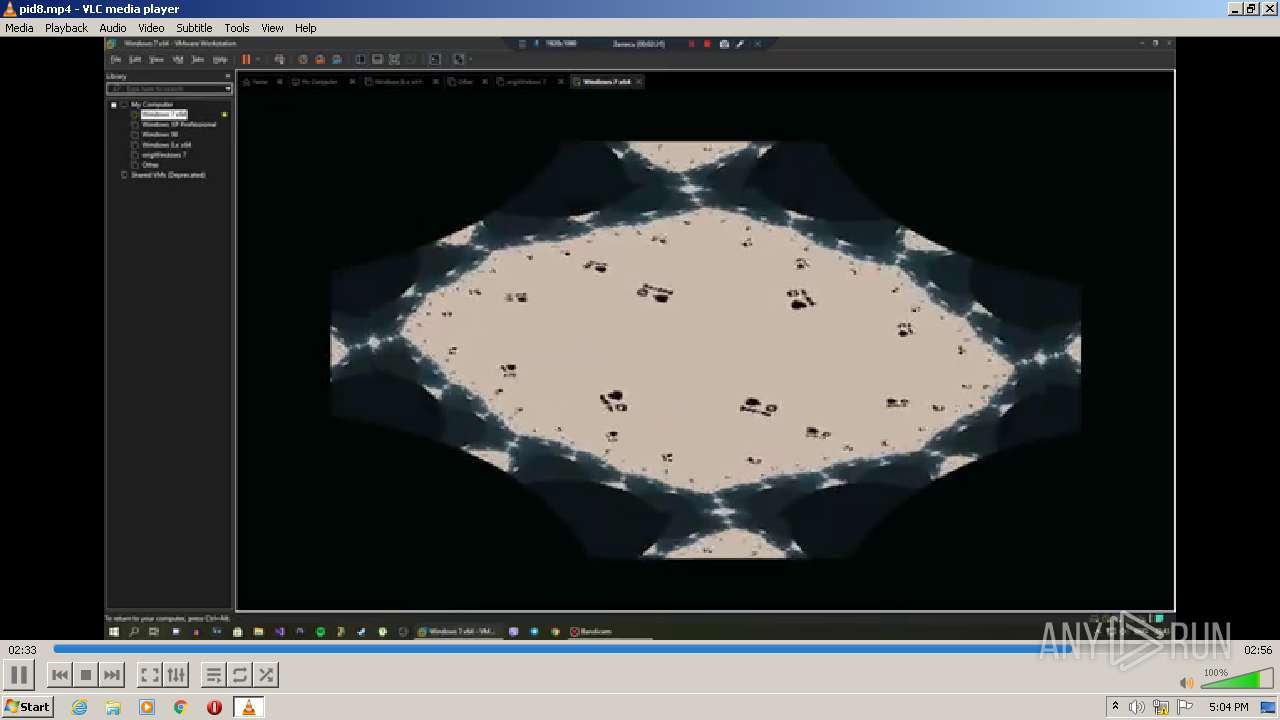Open the Video menu
Screen dimensions: 1280x720
[151, 28]
